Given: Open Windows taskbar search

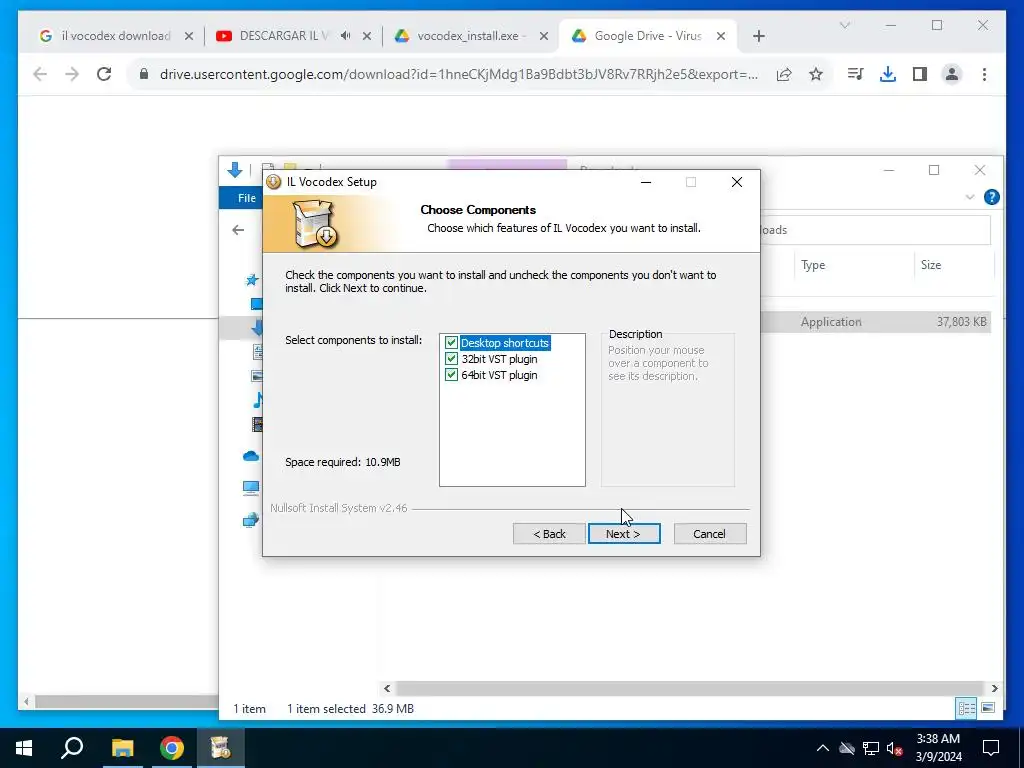Looking at the screenshot, I should [72, 748].
